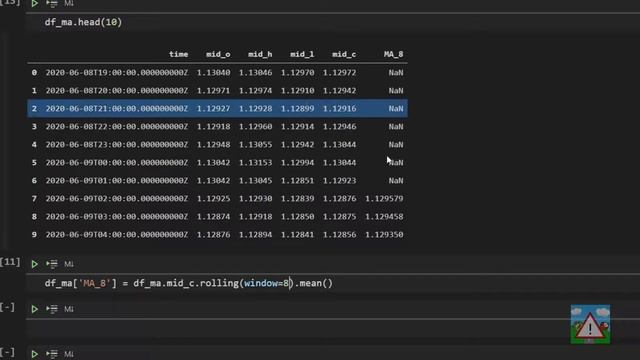The height and width of the screenshot is (360, 640).
Task: Click row index 7 of the table
Action: pos(34,198)
